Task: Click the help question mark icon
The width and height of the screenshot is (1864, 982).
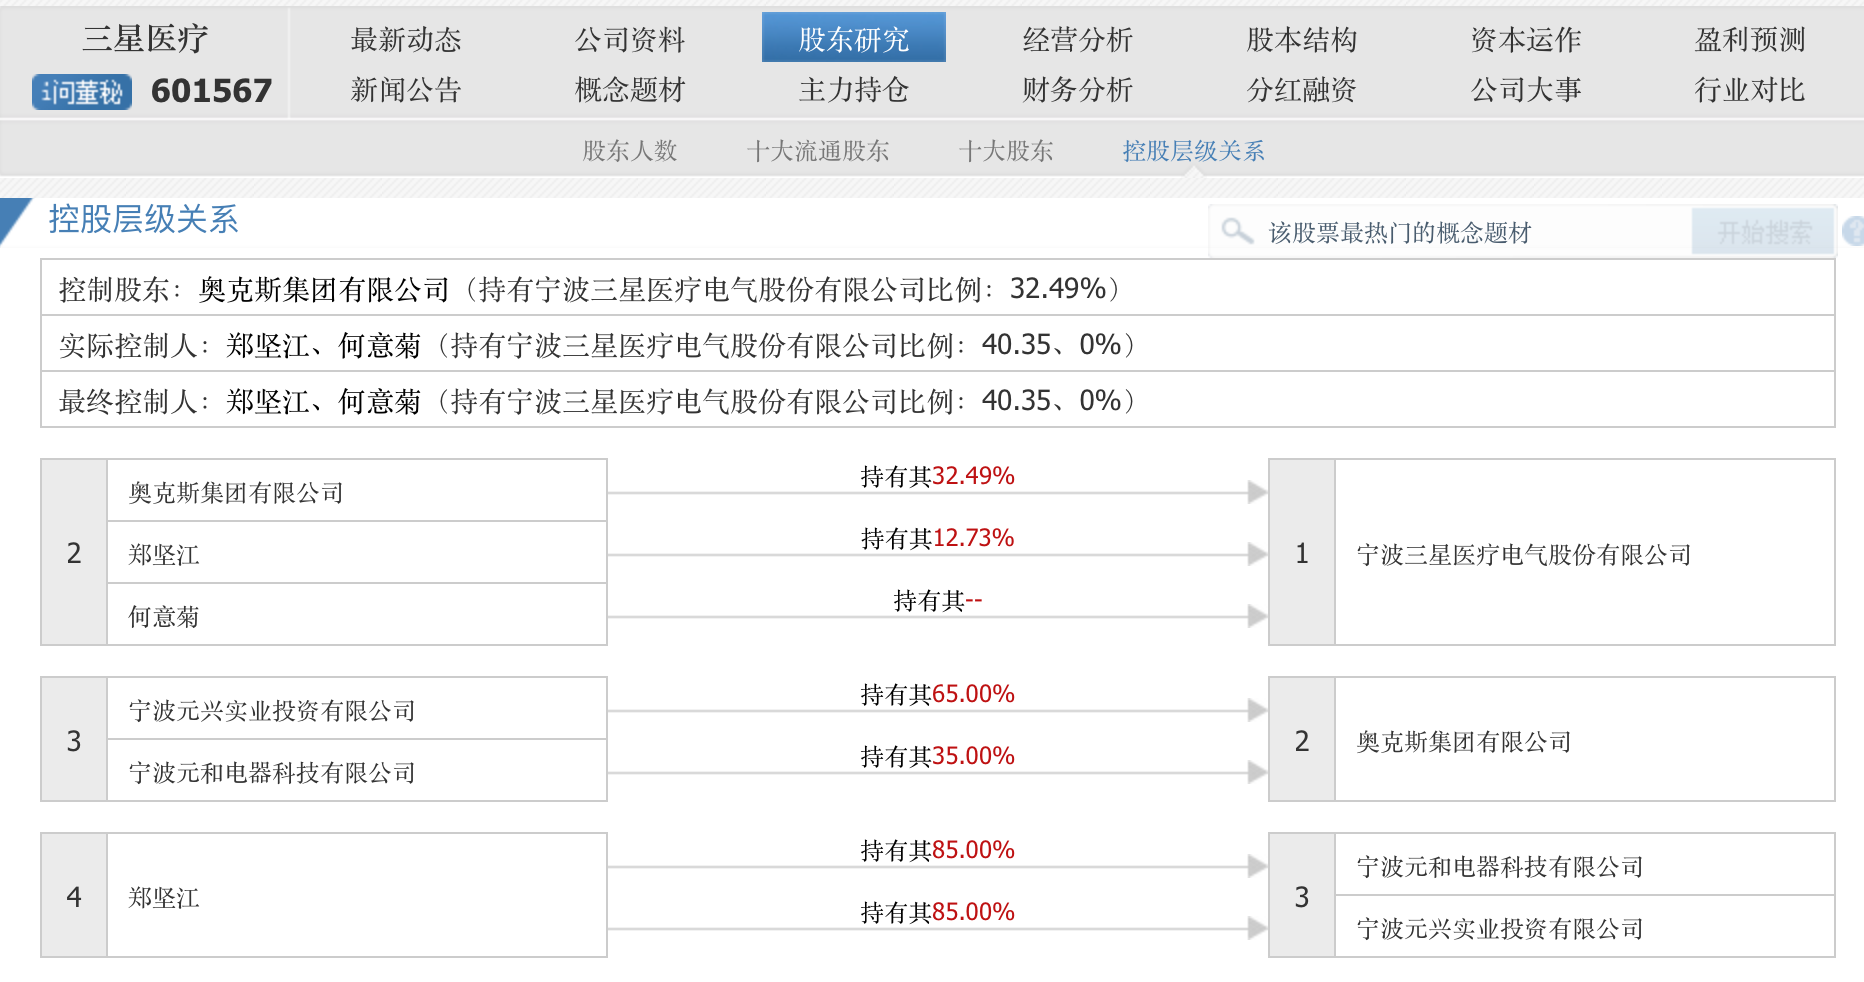Action: [x=1853, y=232]
